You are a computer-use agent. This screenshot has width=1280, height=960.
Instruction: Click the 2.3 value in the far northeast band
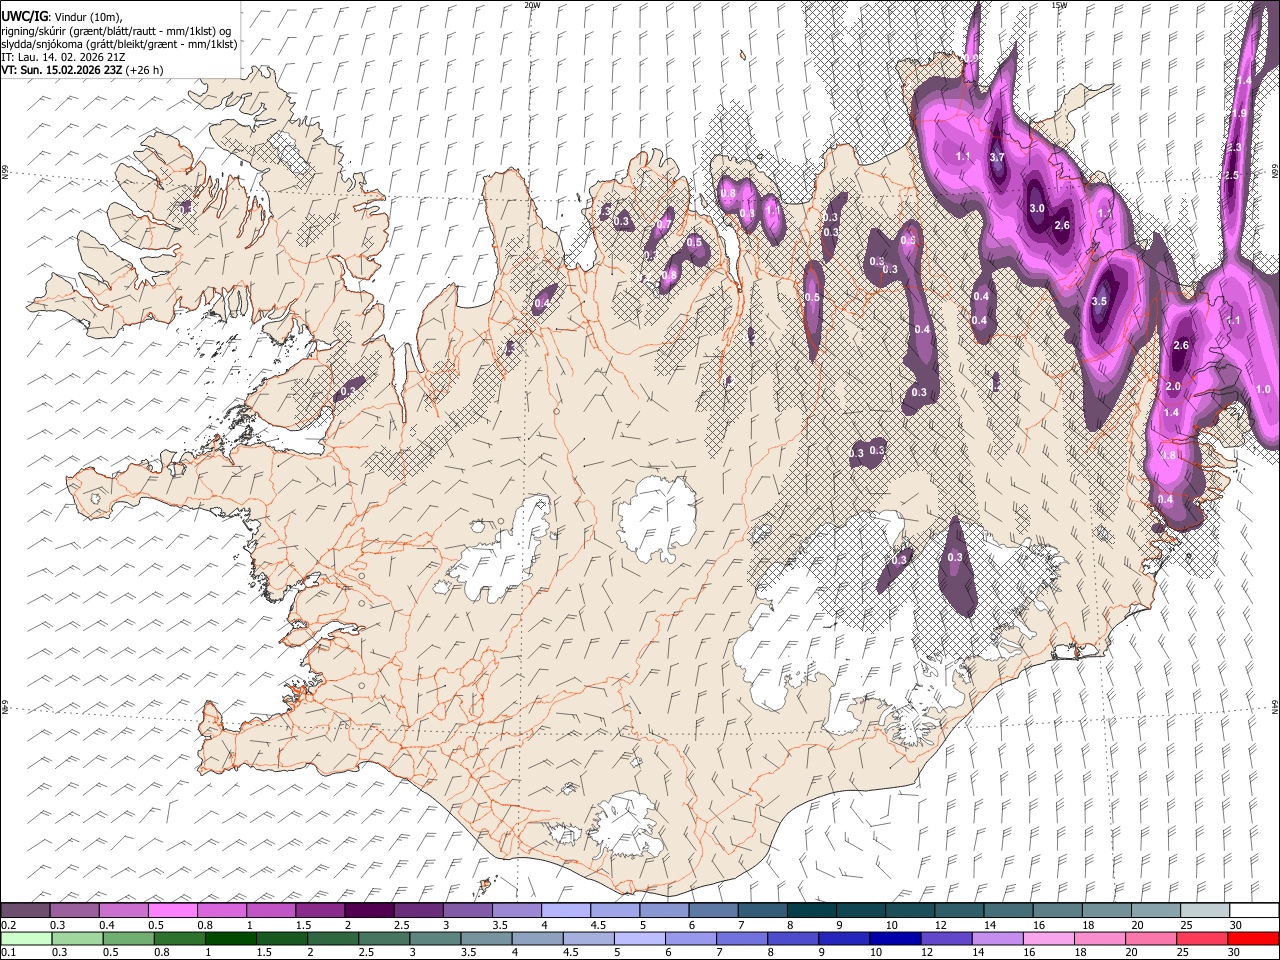coord(1234,147)
